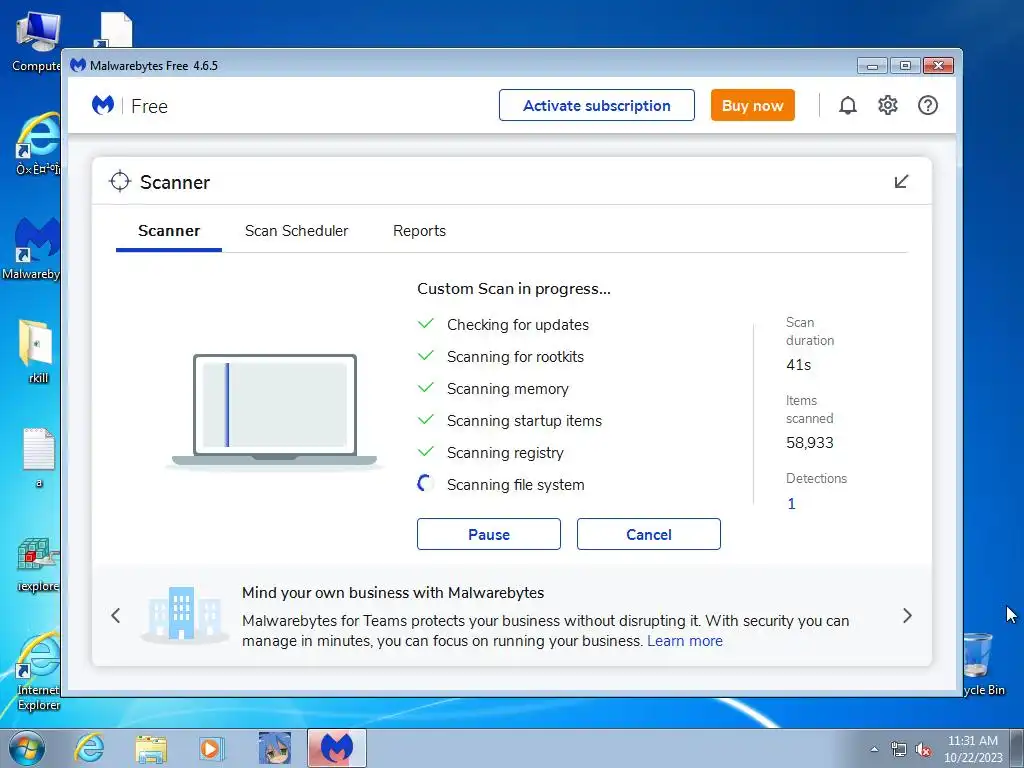The image size is (1024, 768).
Task: Click the Scanner crosshair icon
Action: click(x=120, y=182)
